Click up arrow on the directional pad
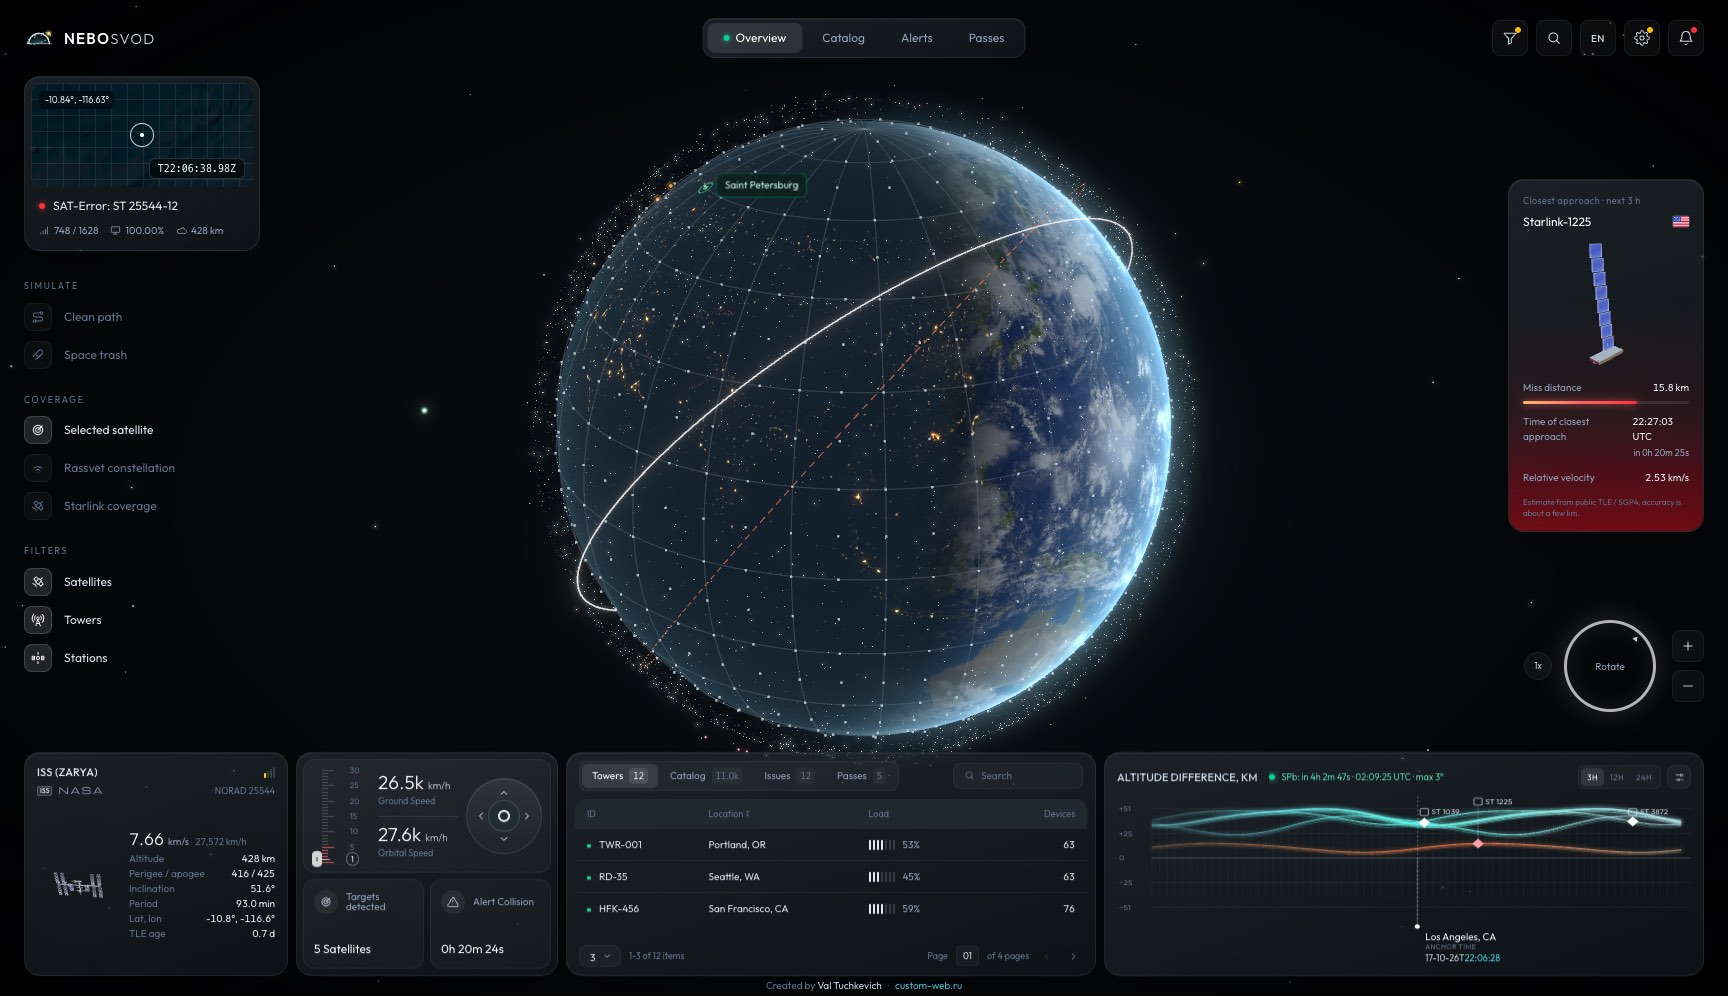Screen dimensions: 1728x996 [503, 793]
